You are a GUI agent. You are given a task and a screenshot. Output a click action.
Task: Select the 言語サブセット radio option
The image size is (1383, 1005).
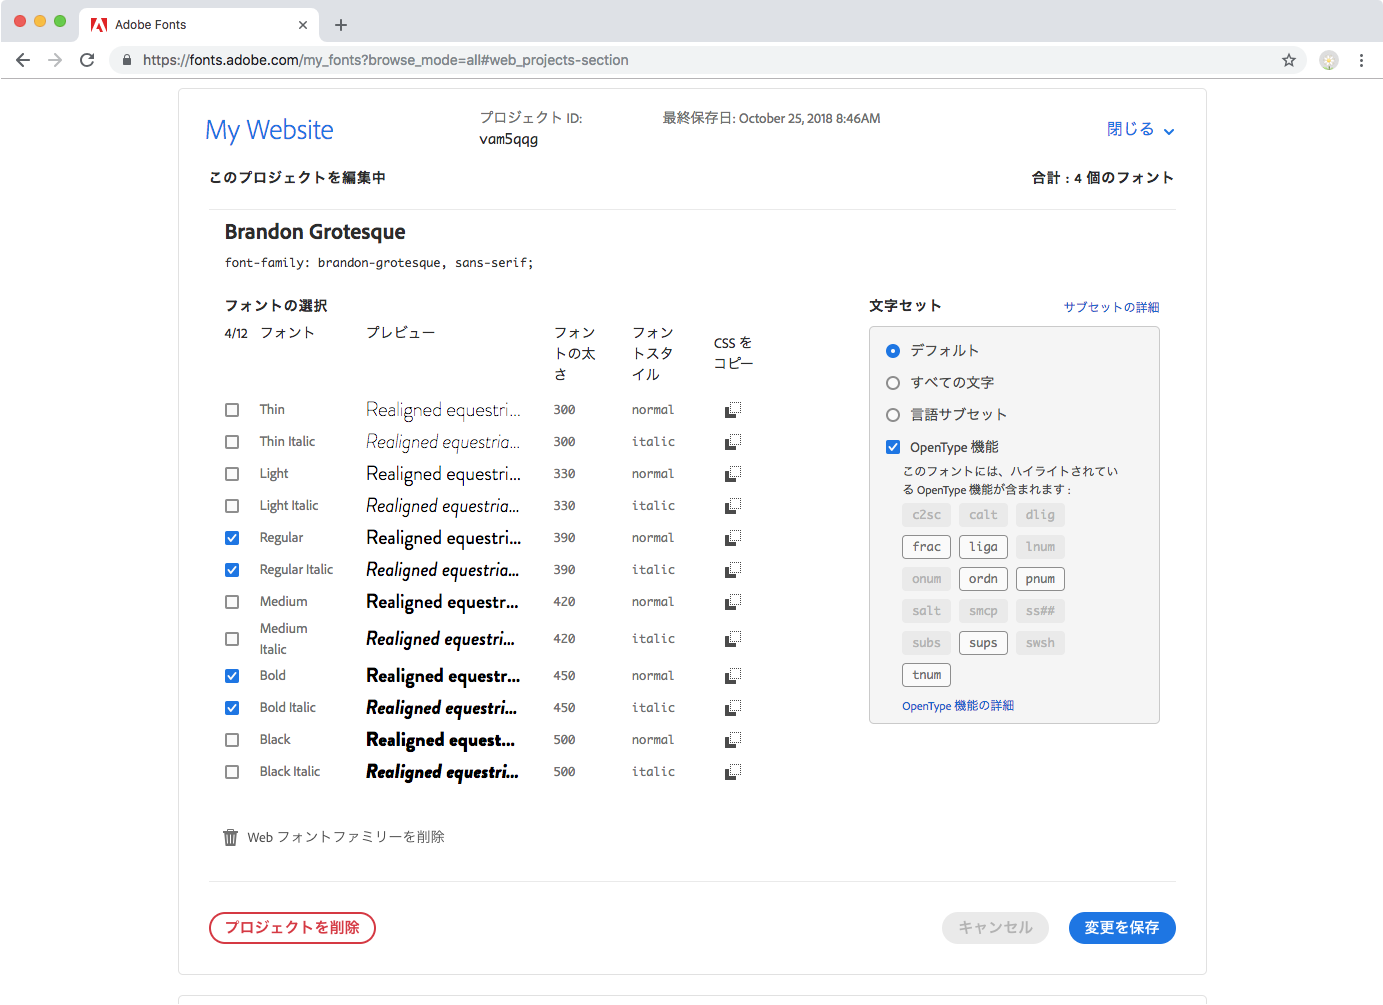[x=893, y=415]
